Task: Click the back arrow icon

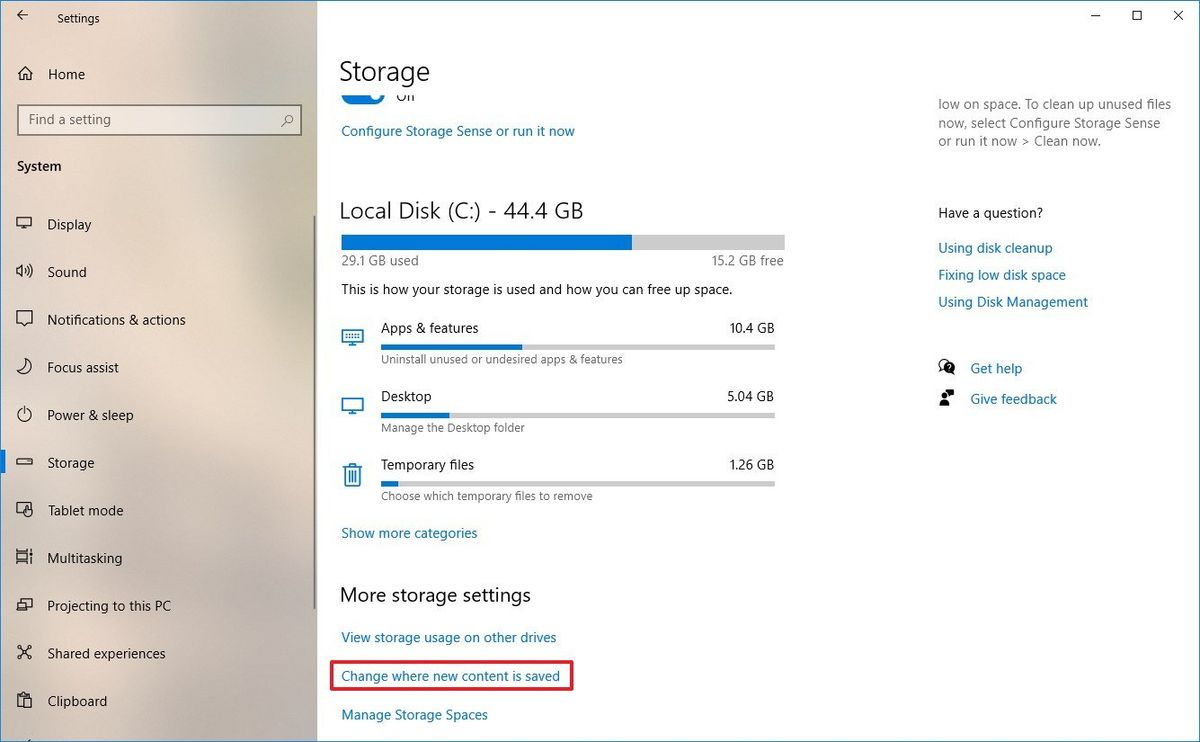Action: [22, 16]
